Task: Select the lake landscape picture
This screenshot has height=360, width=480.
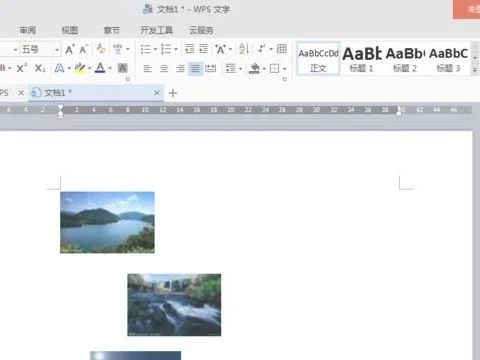Action: 107,222
